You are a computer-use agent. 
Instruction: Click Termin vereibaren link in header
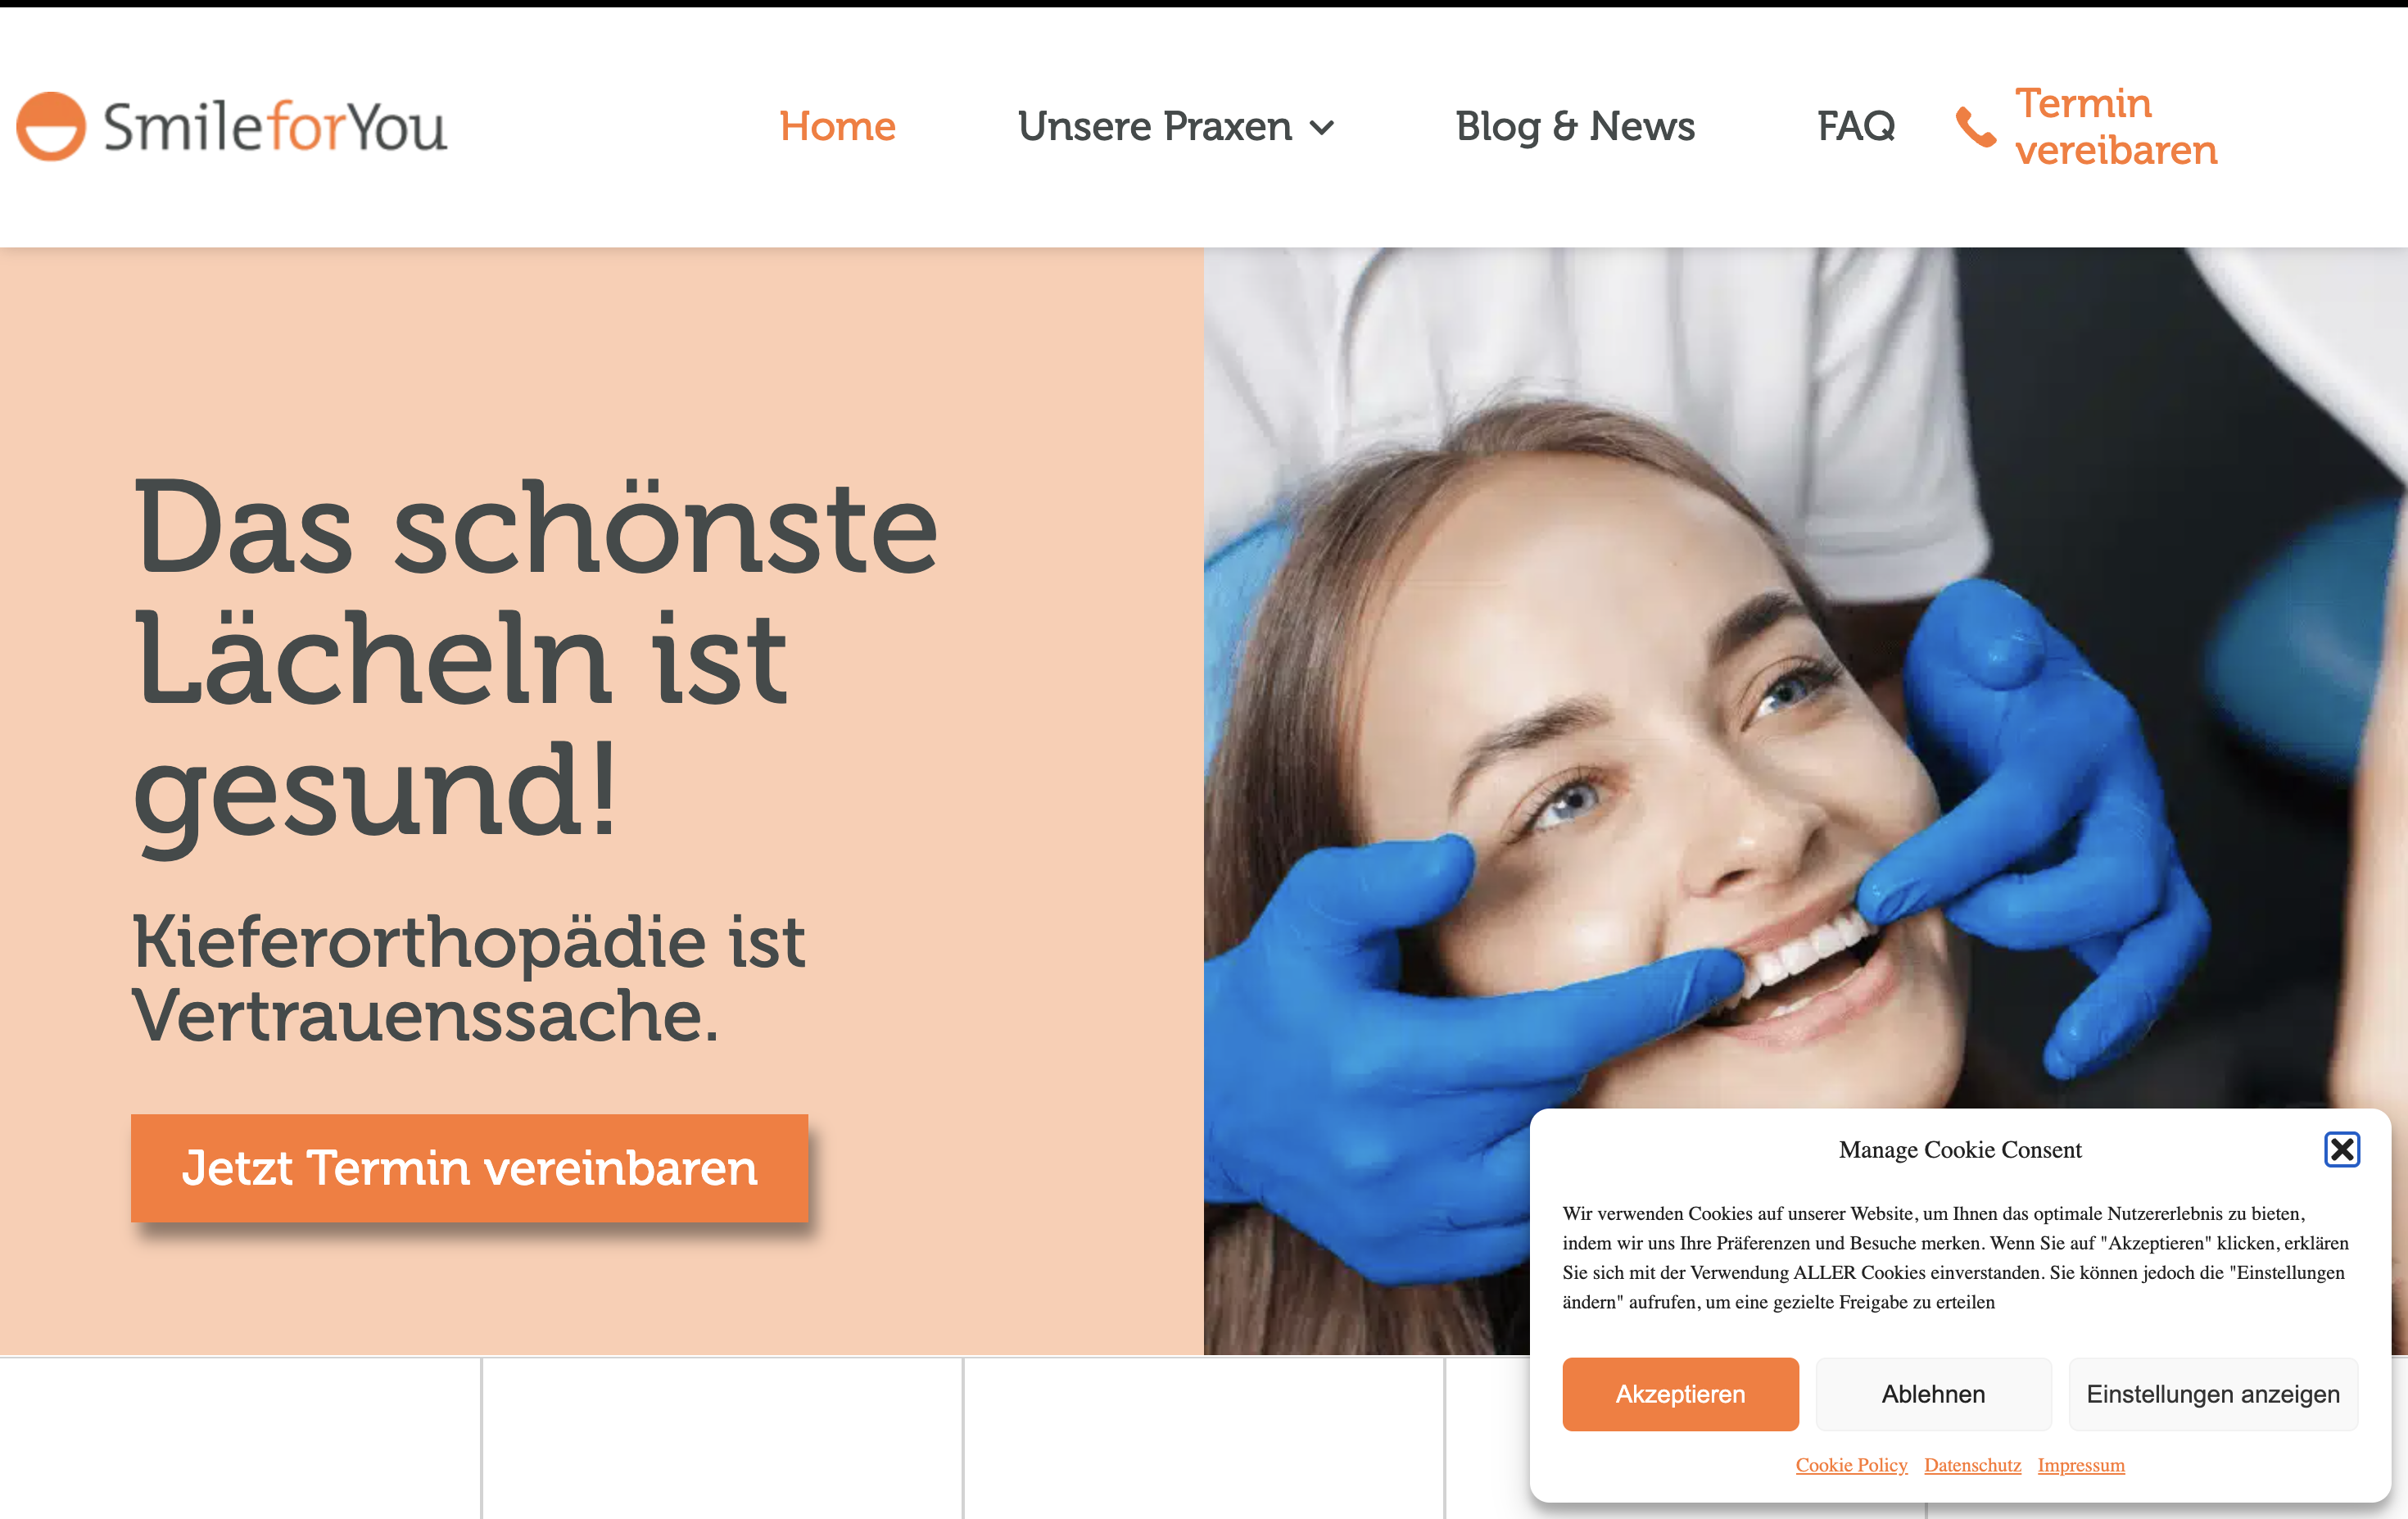(2116, 127)
